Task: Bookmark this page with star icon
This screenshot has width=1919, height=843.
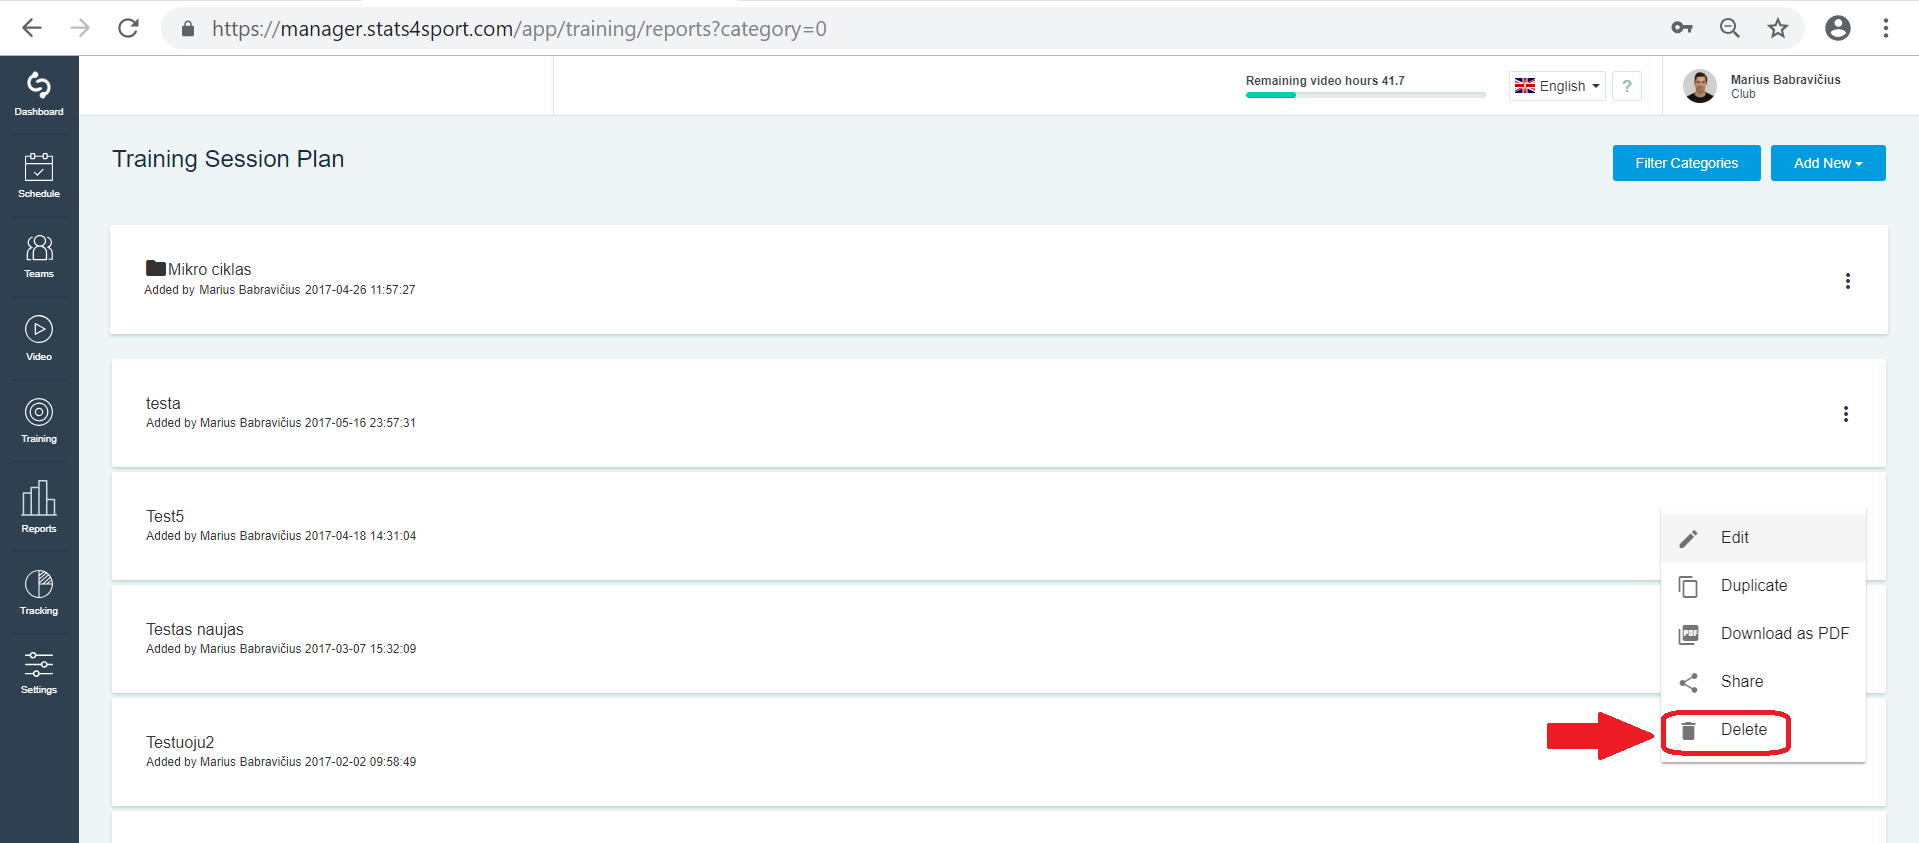Action: click(1777, 28)
